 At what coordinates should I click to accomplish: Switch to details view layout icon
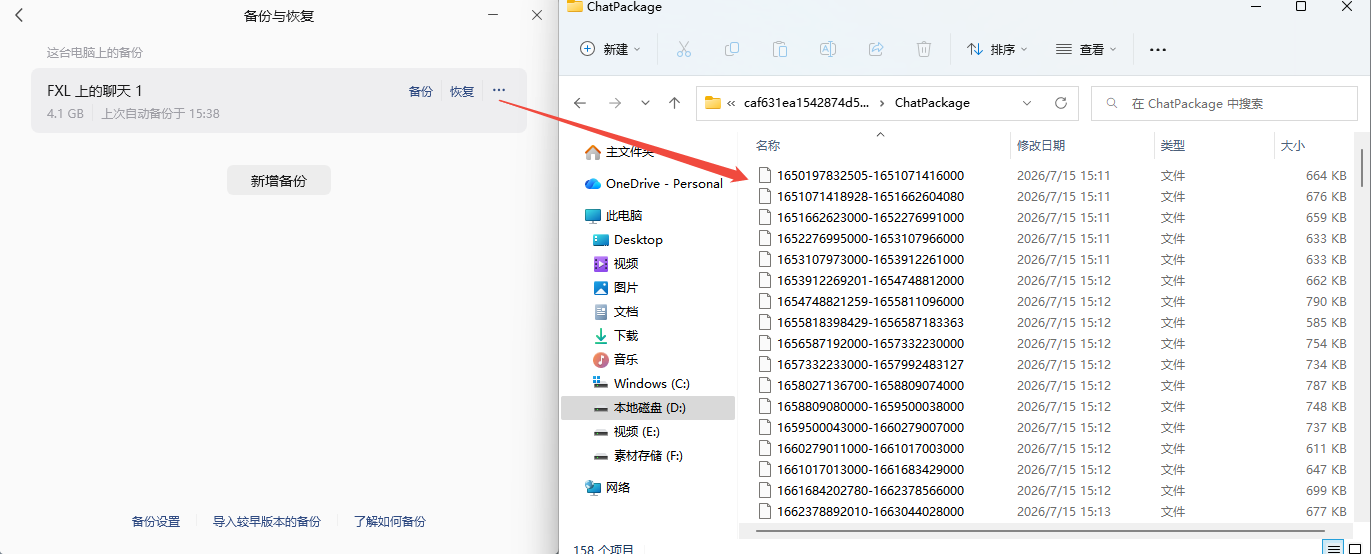click(1333, 548)
